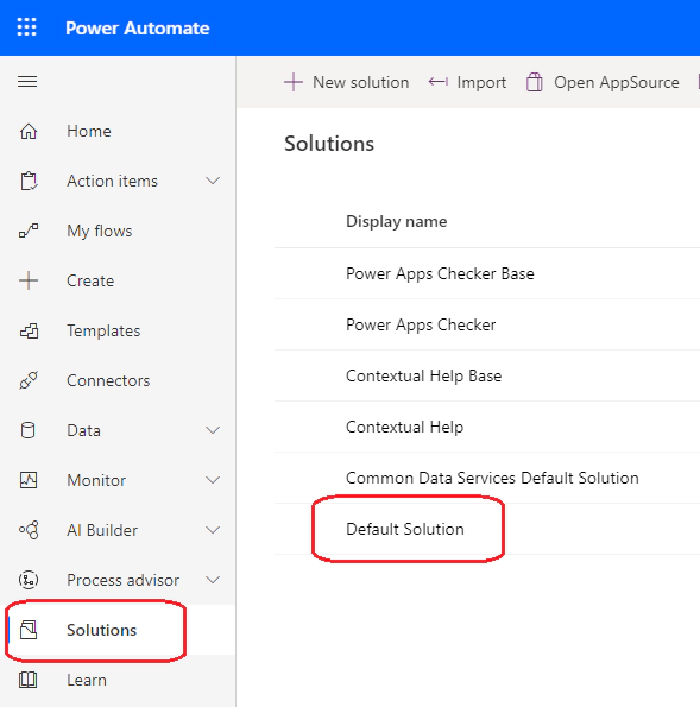Expand the Data section chevron
The width and height of the screenshot is (700, 707).
pos(212,431)
